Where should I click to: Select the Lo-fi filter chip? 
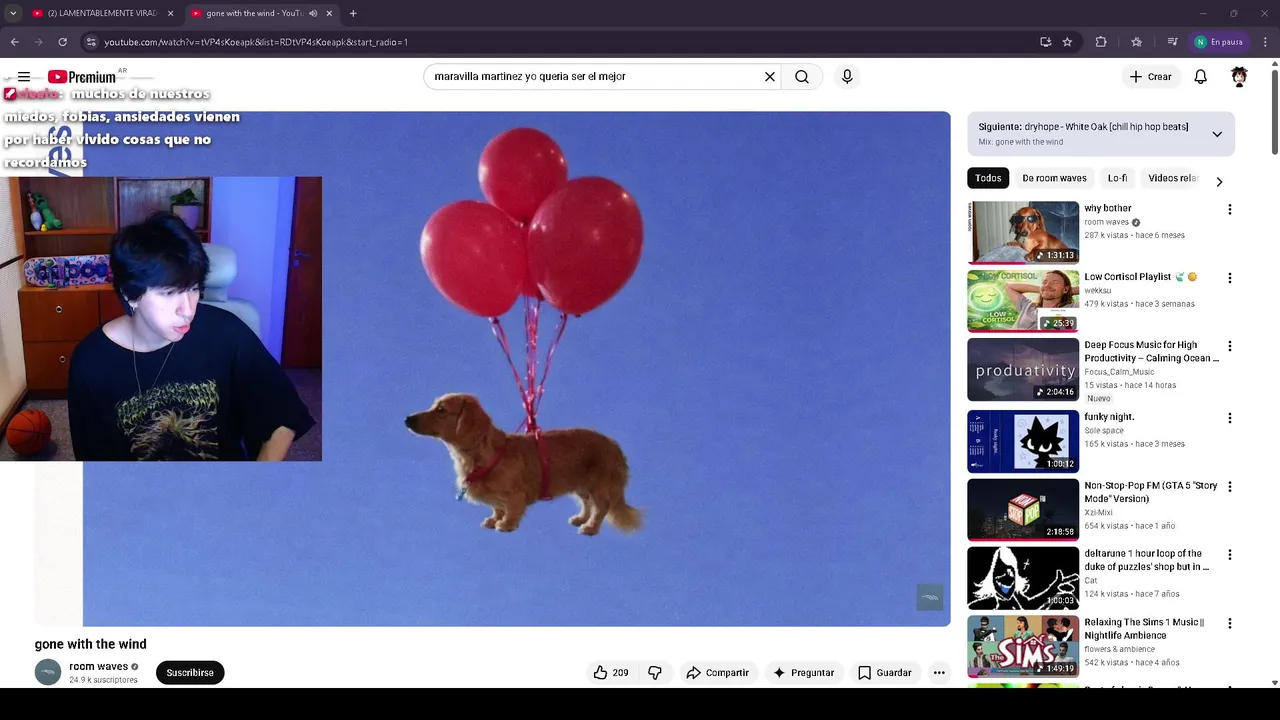1117,178
